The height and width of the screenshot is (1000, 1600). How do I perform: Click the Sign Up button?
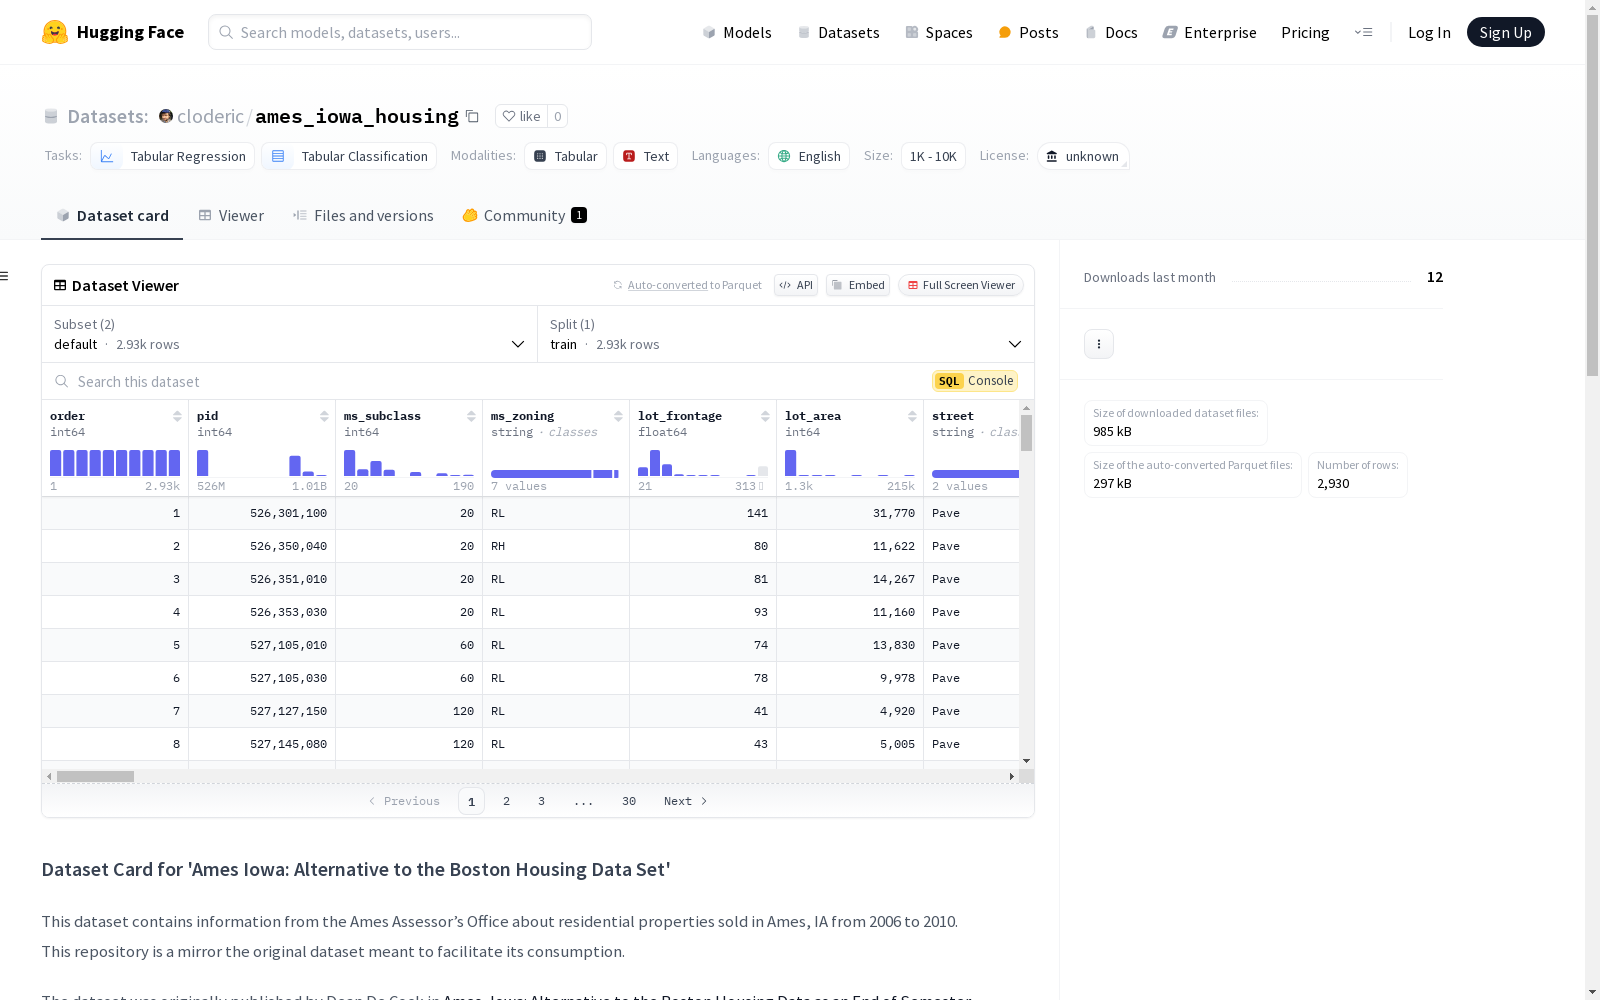(1505, 32)
